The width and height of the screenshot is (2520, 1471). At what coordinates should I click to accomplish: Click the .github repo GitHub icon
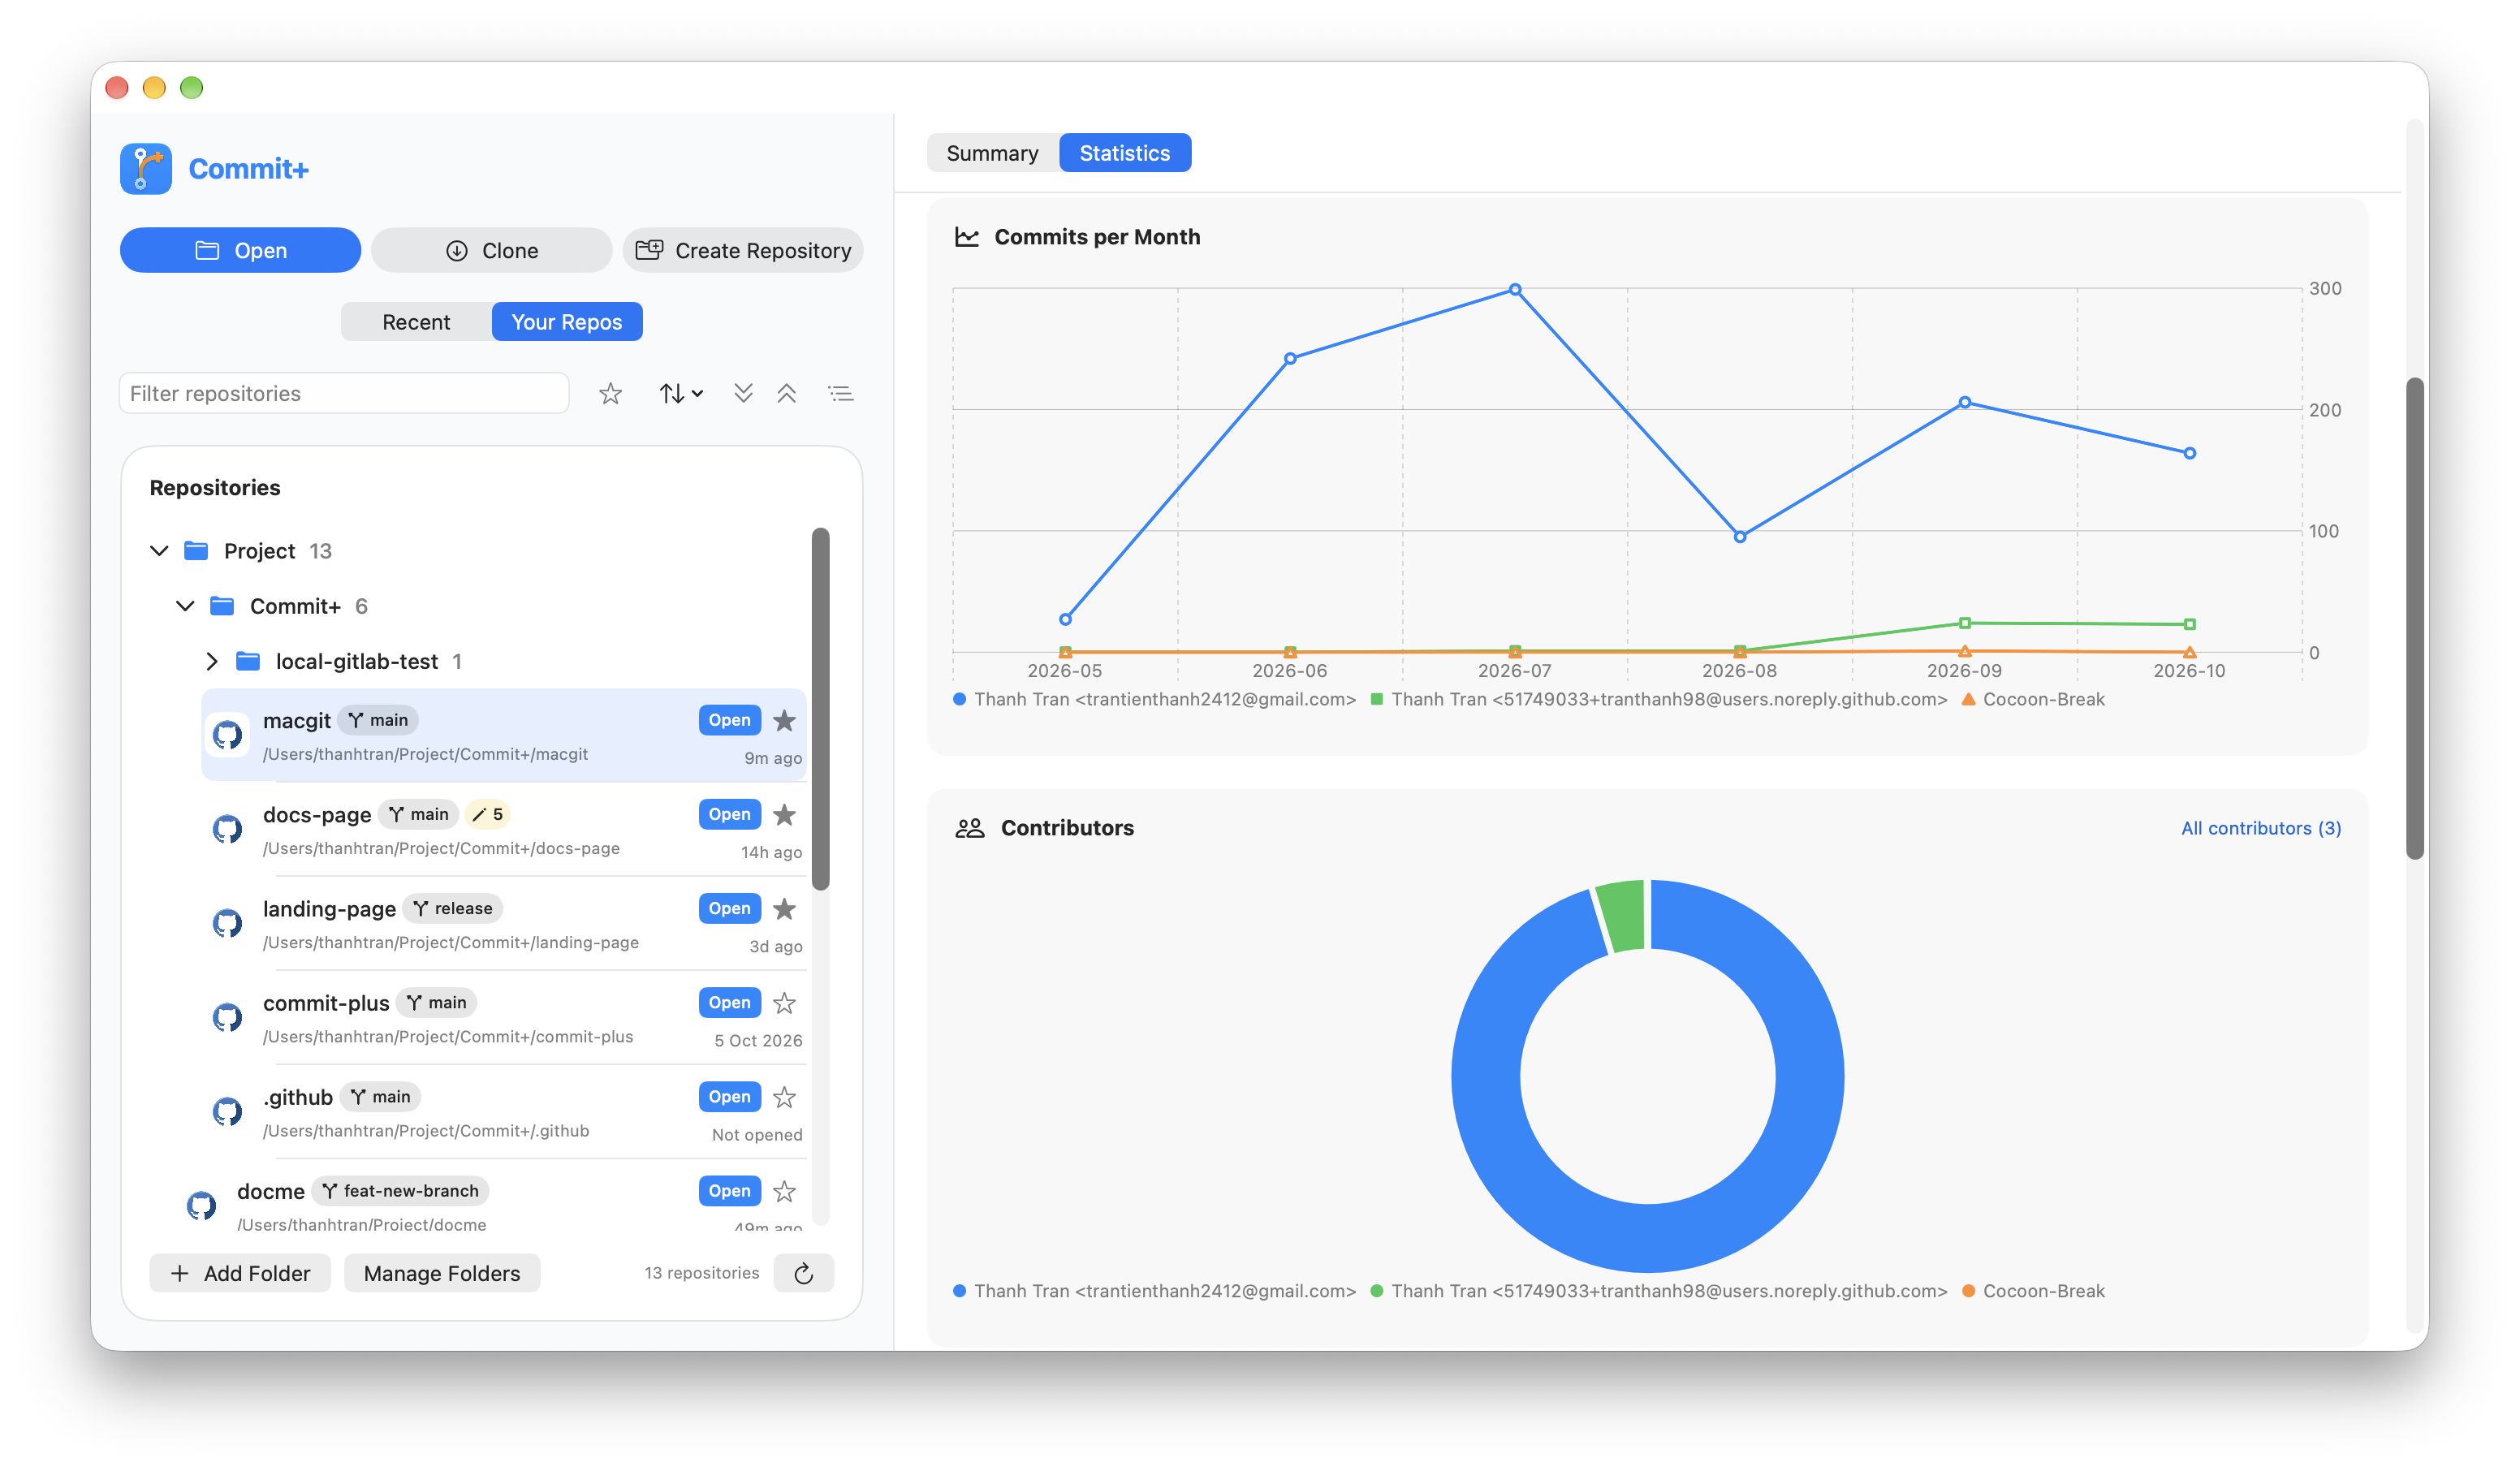(x=228, y=1111)
